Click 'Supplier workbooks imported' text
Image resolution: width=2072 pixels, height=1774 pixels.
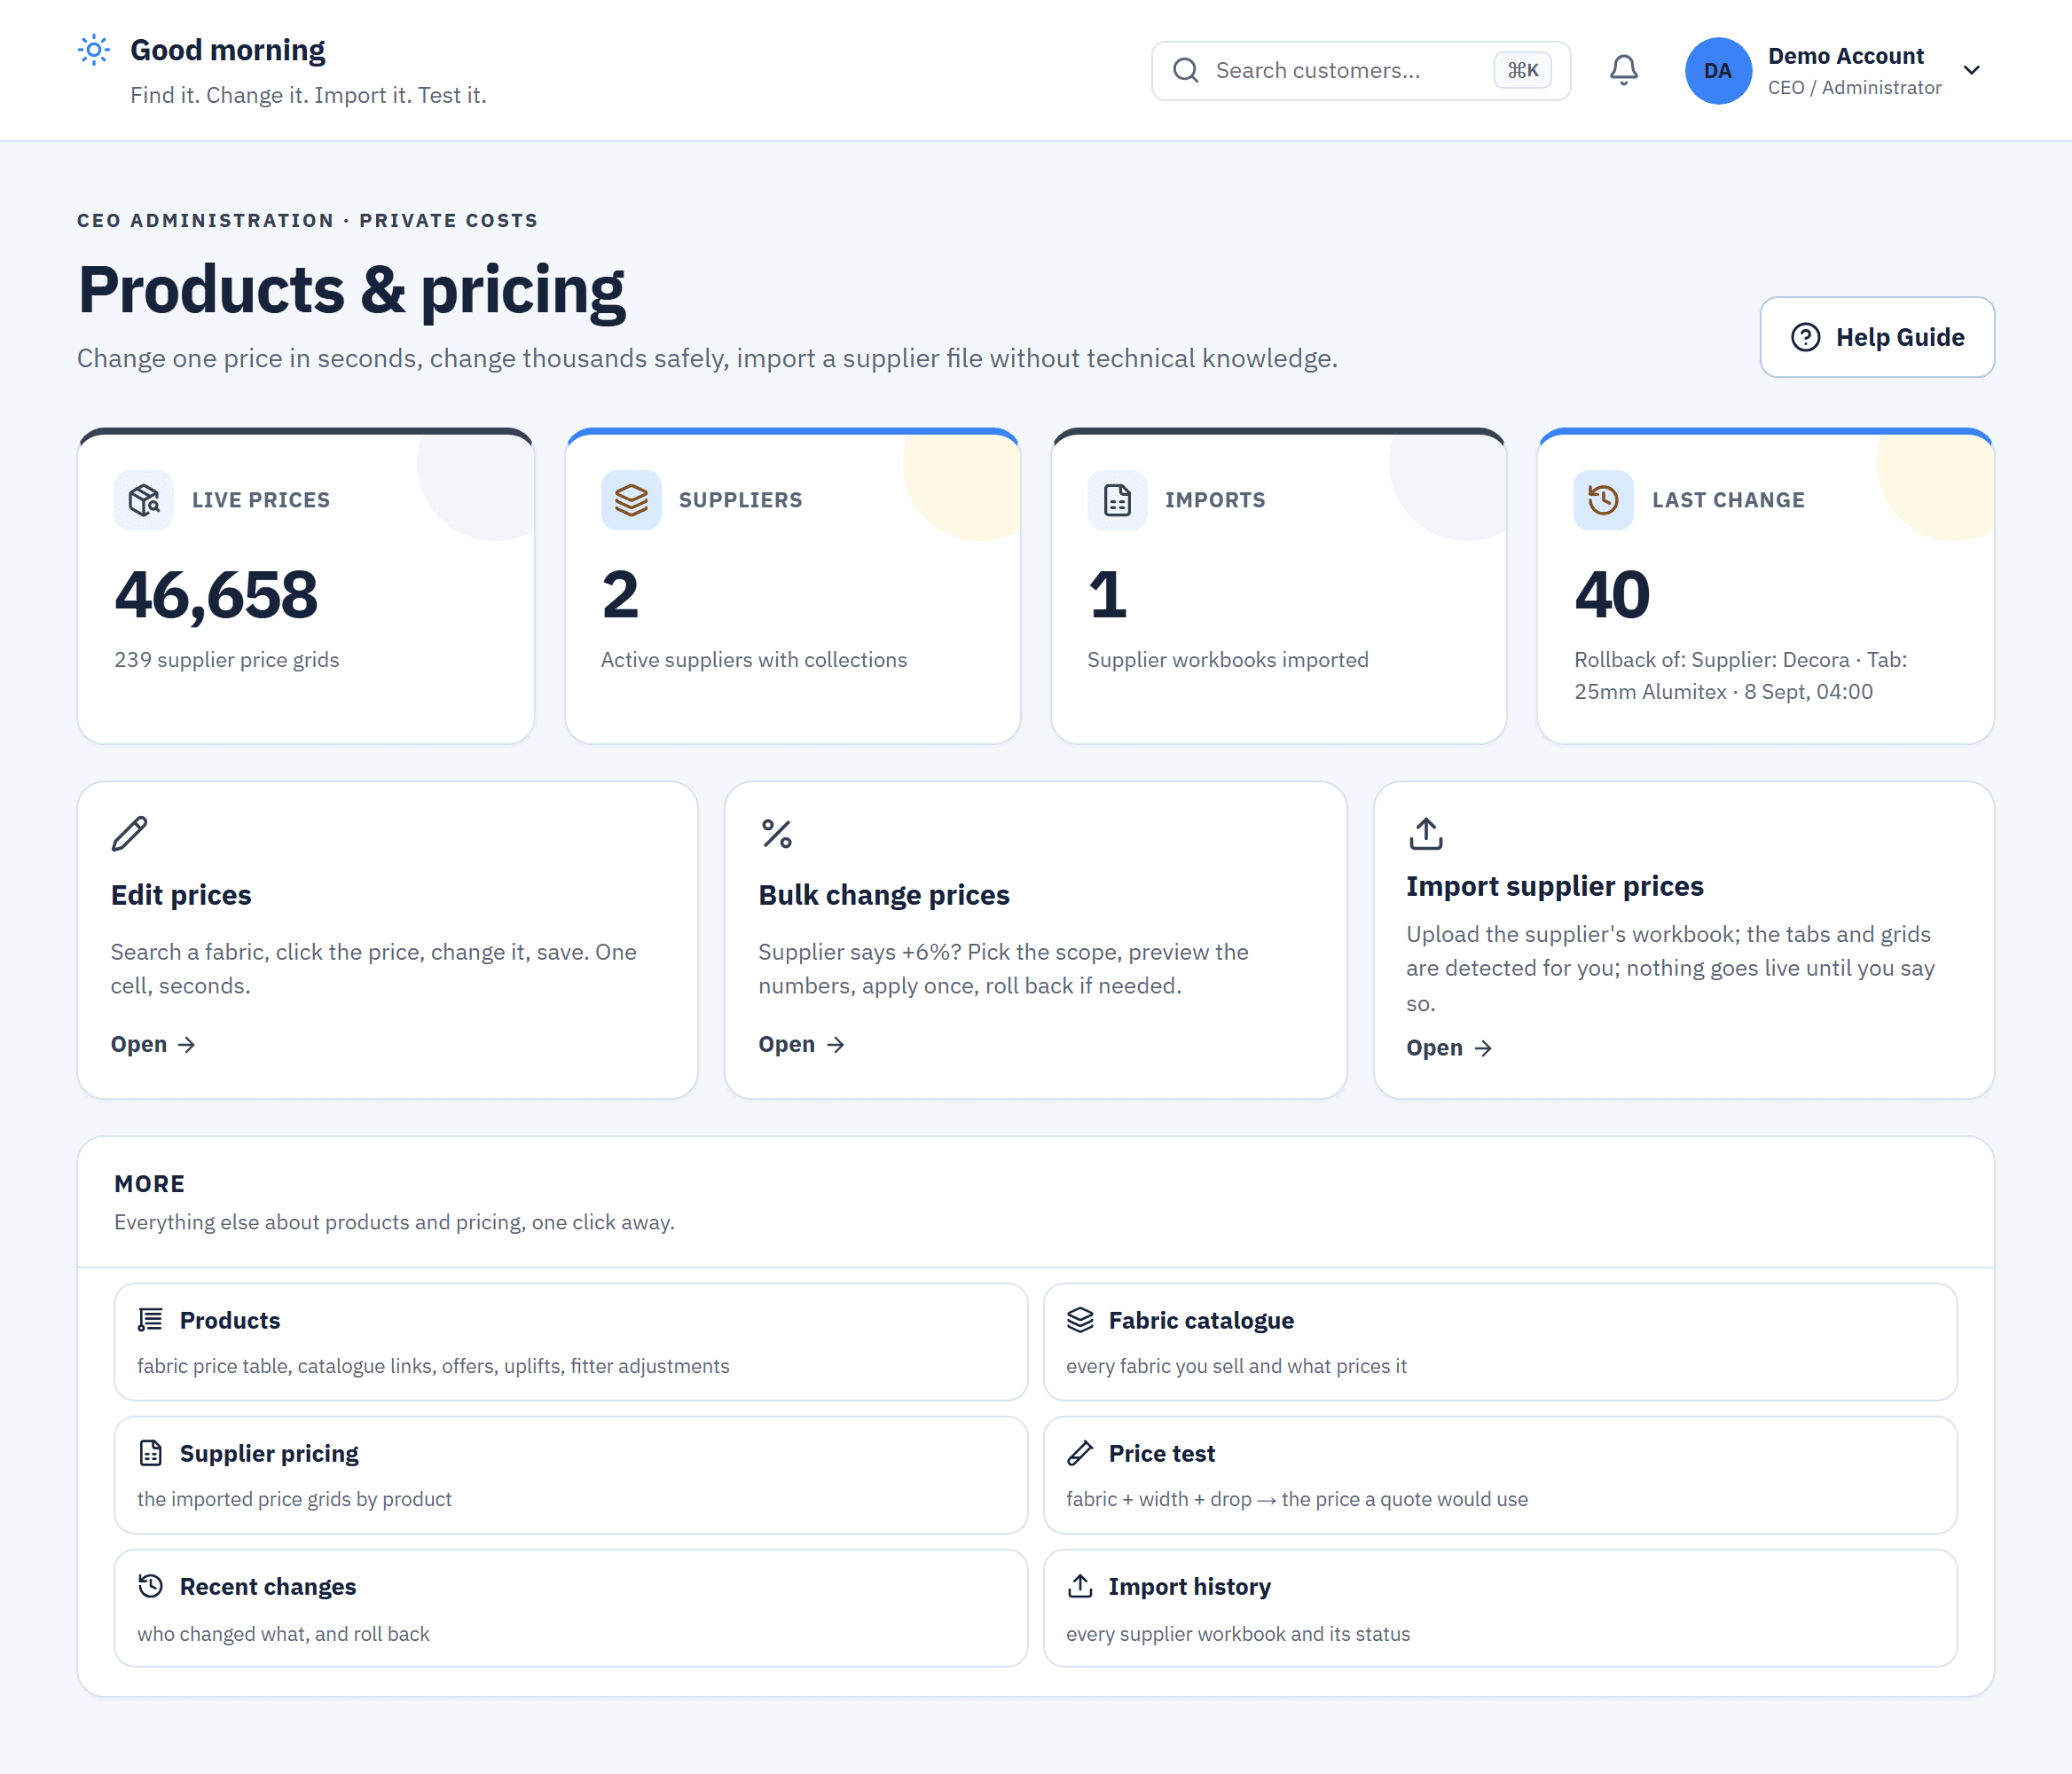click(1227, 660)
